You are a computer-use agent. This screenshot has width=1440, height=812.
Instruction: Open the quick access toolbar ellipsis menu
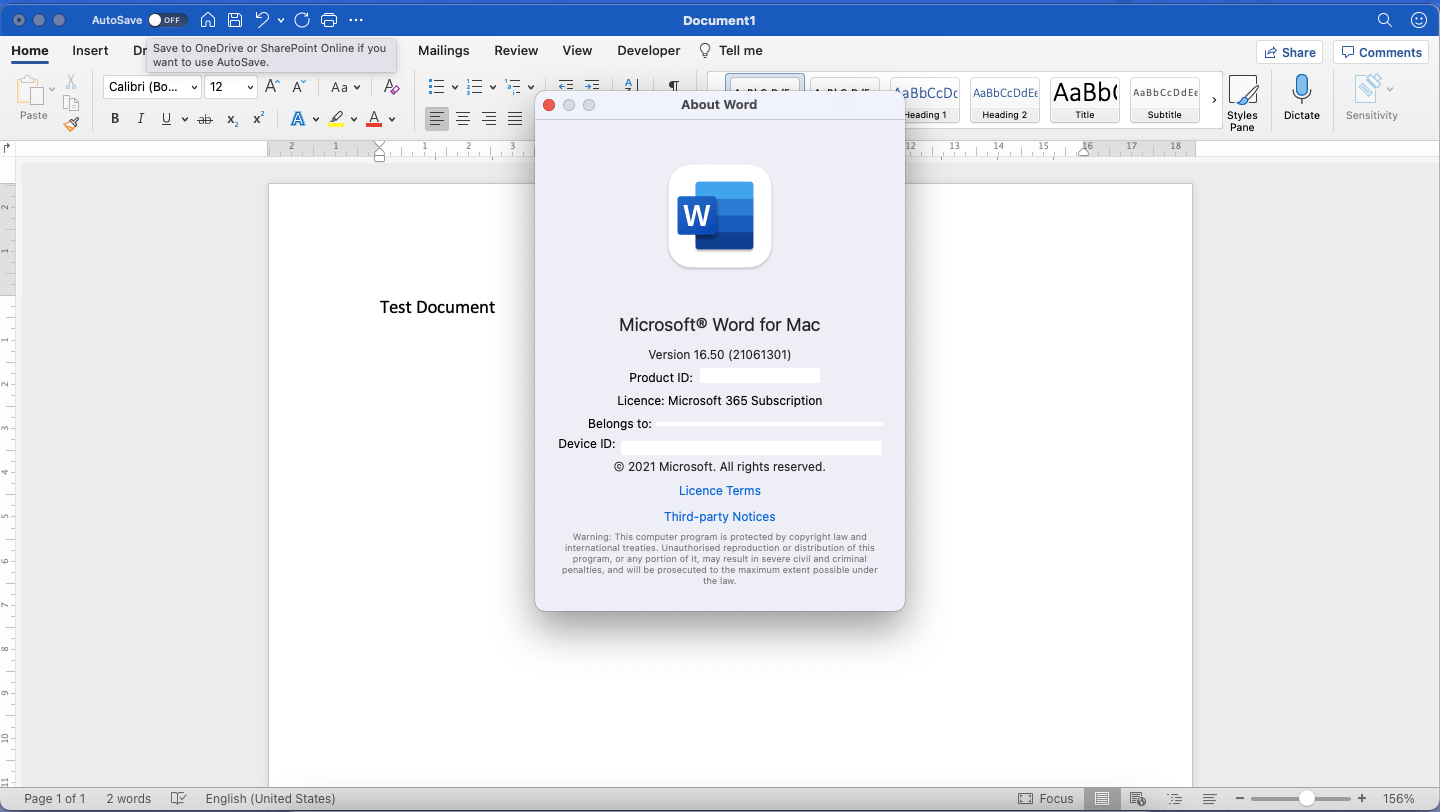coord(356,20)
